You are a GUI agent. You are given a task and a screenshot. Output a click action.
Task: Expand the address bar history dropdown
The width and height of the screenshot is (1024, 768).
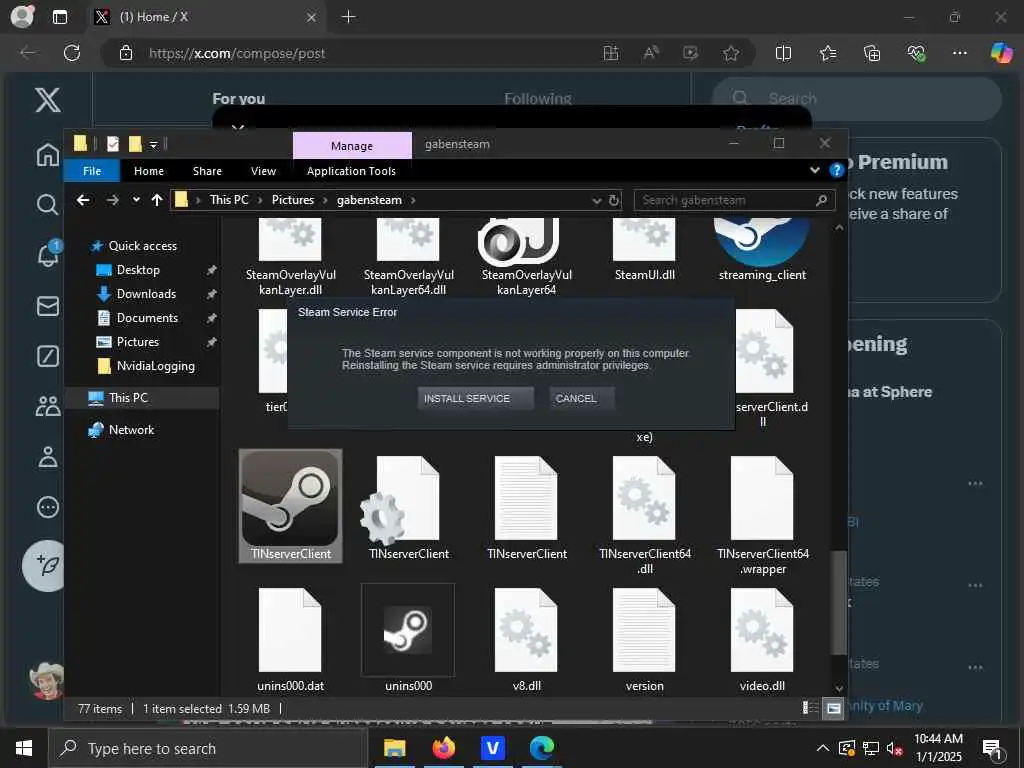[596, 200]
